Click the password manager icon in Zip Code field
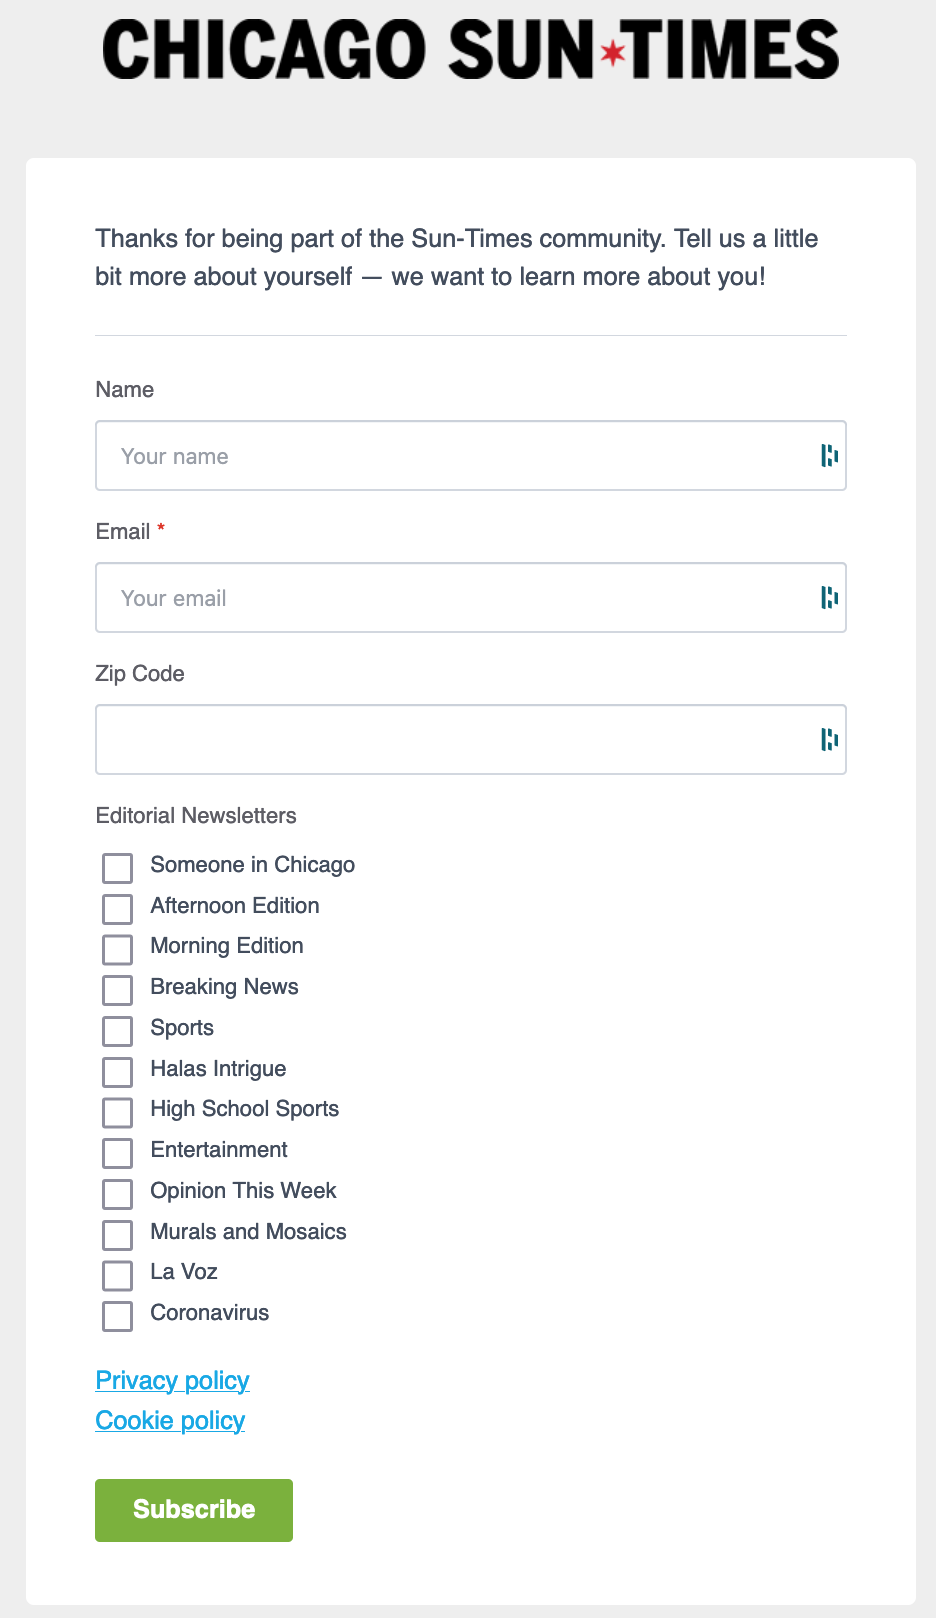 coord(829,740)
